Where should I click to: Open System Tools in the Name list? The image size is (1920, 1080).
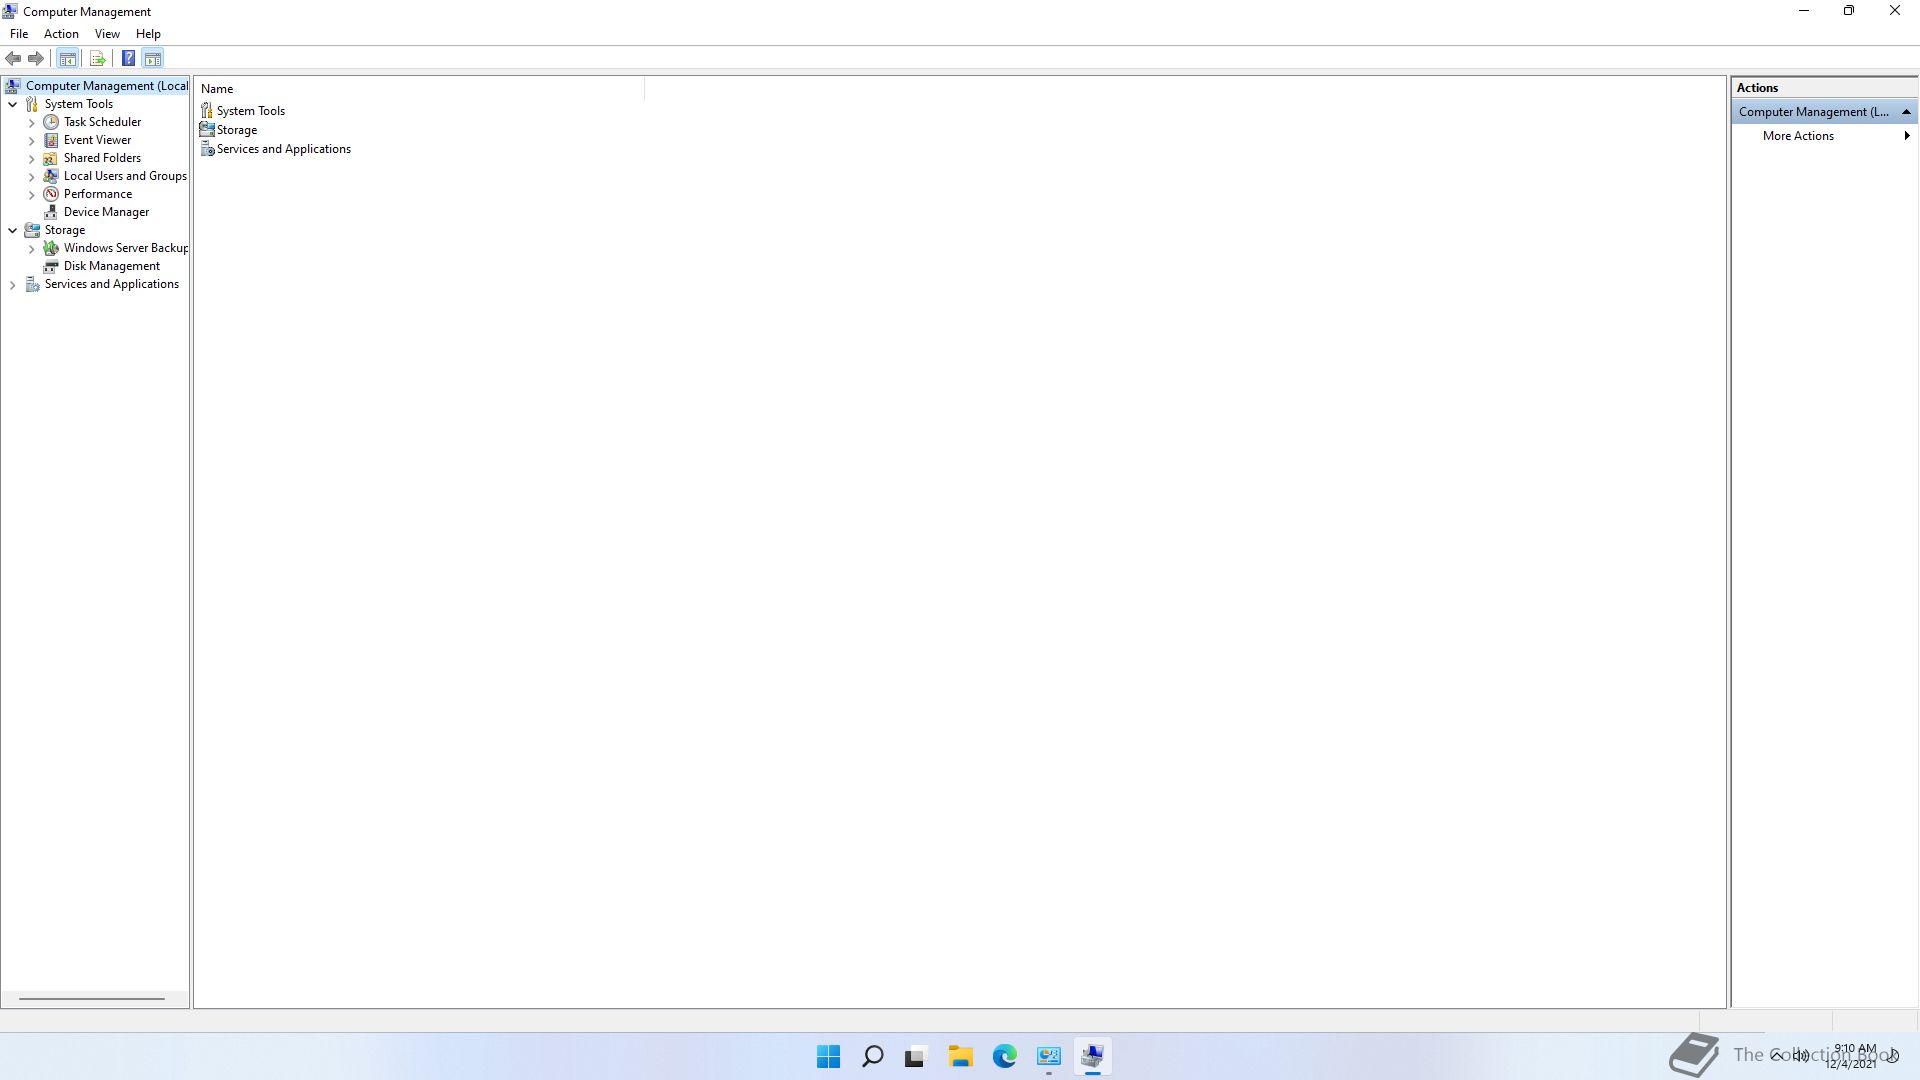pos(250,111)
